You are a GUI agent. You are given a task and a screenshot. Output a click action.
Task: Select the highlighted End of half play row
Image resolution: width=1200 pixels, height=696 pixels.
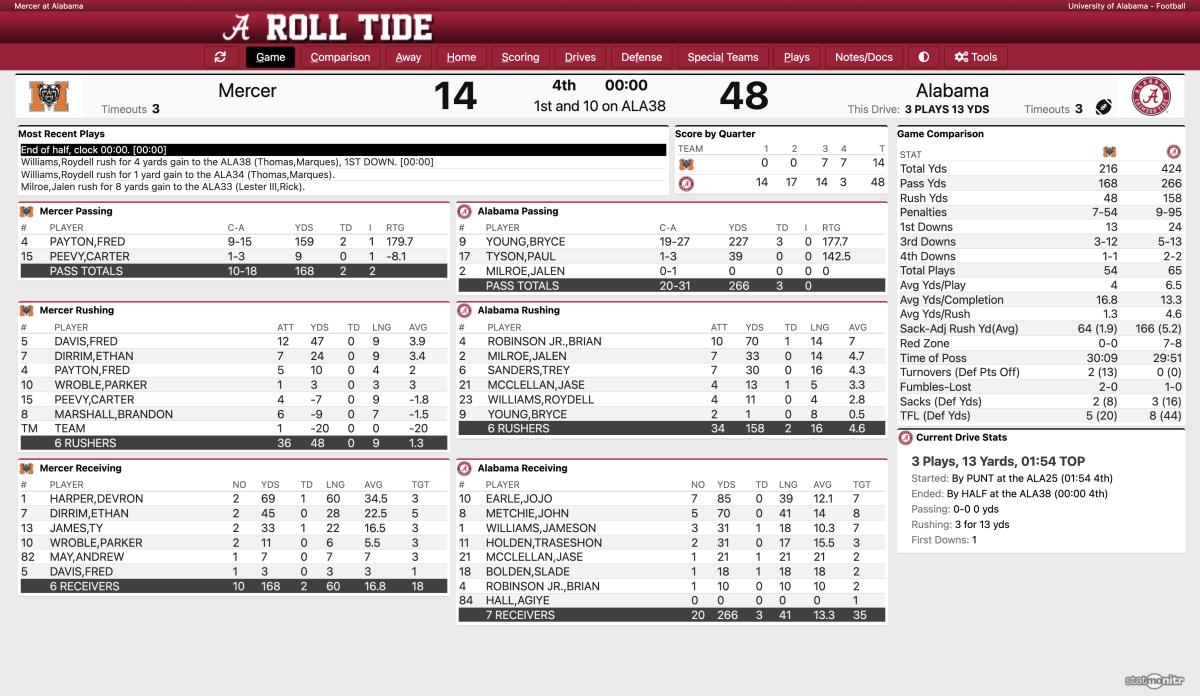pos(342,150)
